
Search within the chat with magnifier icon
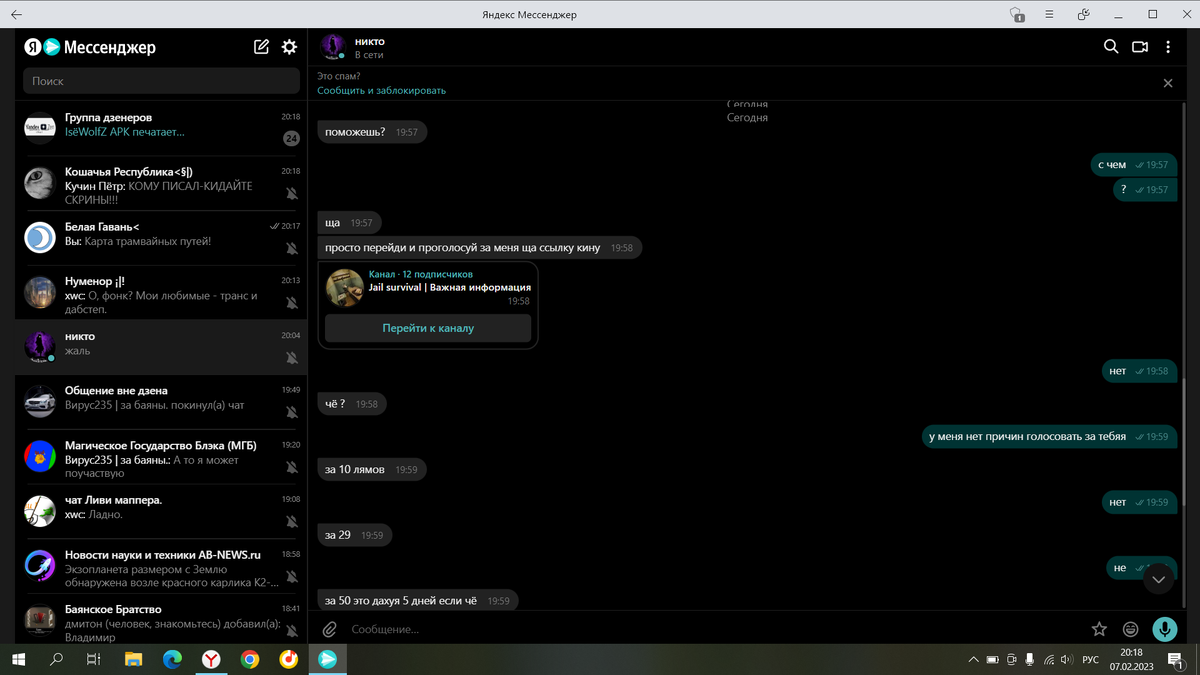point(1110,47)
